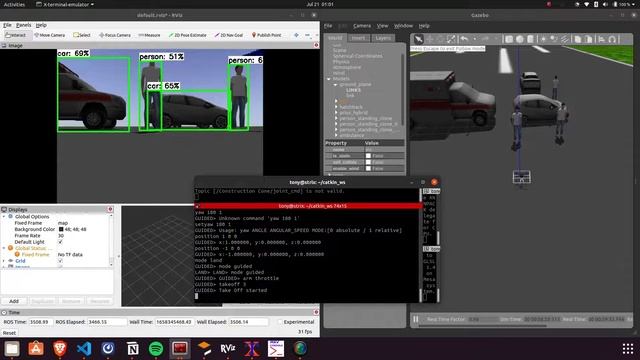The height and width of the screenshot is (360, 640).
Task: Activate the translate mode tool in Gazebo
Action: [429, 39]
